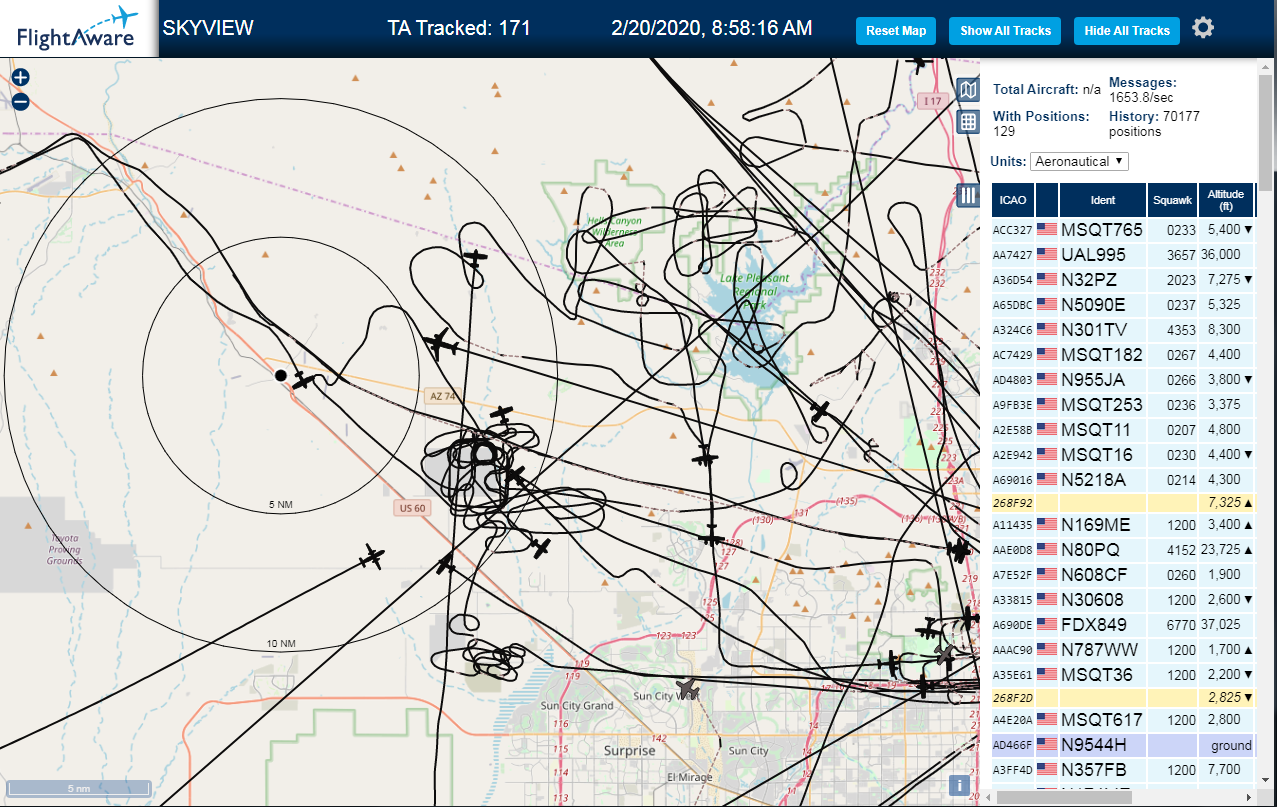Select the MSQT182 aircraft row

point(1123,354)
